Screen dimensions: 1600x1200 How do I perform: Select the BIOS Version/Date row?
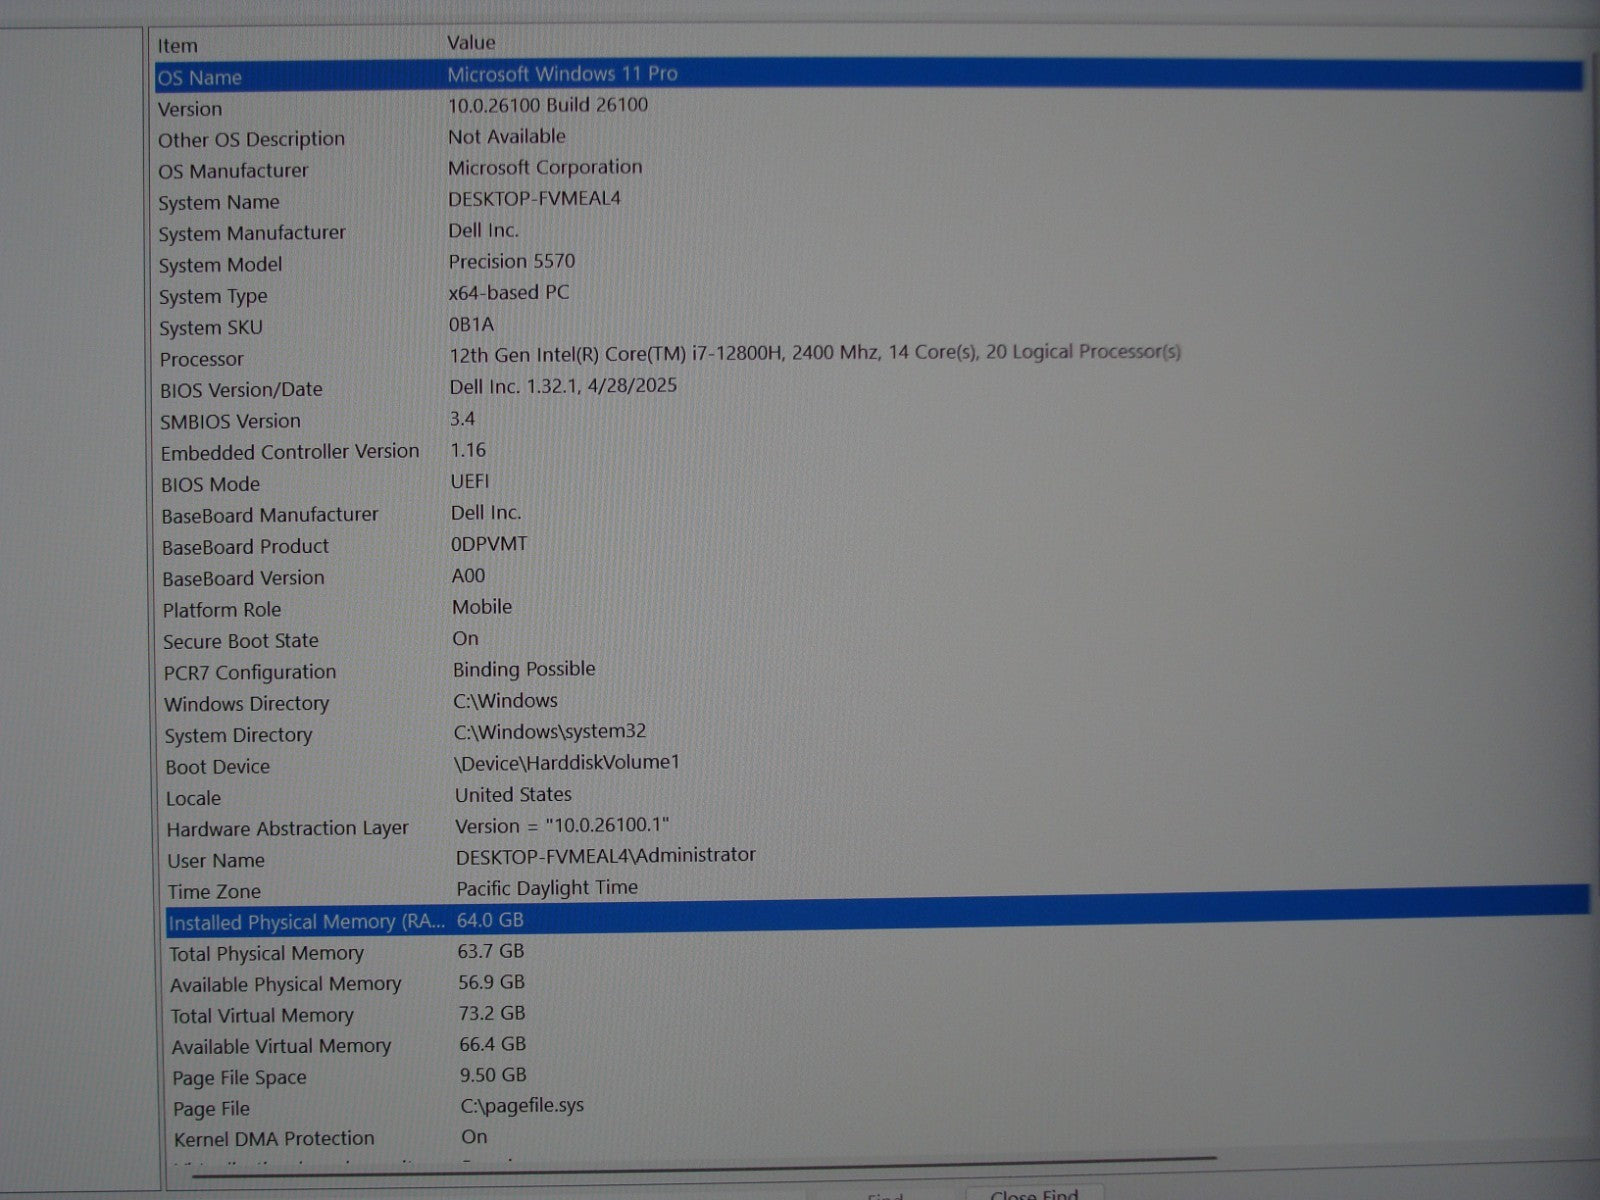click(x=241, y=390)
